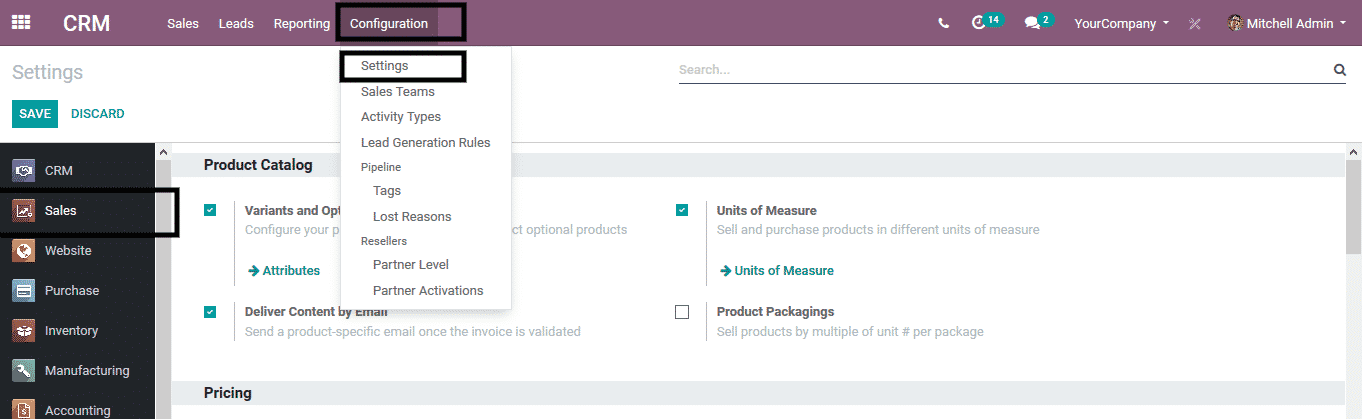Disable the Units of Measure checkbox
This screenshot has width=1362, height=419.
click(682, 210)
